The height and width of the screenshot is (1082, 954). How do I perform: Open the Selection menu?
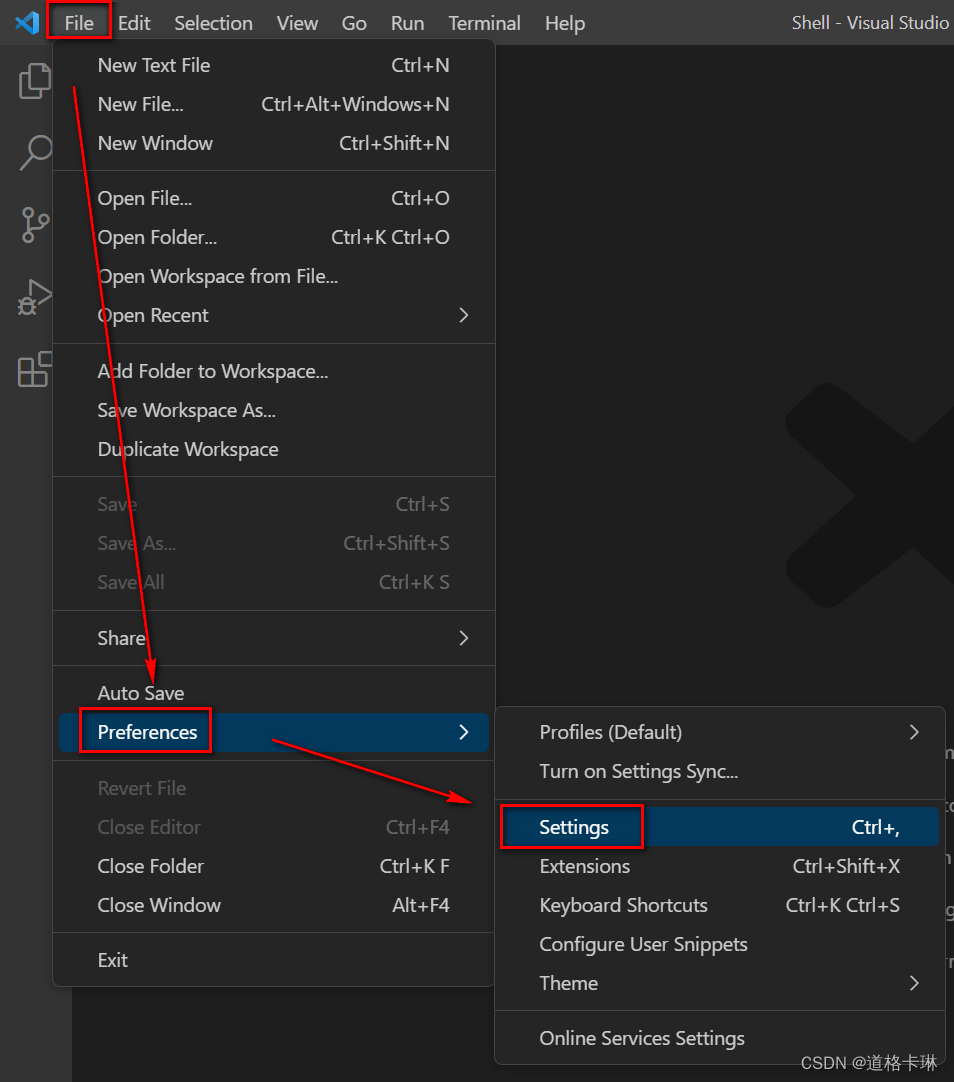coord(213,23)
